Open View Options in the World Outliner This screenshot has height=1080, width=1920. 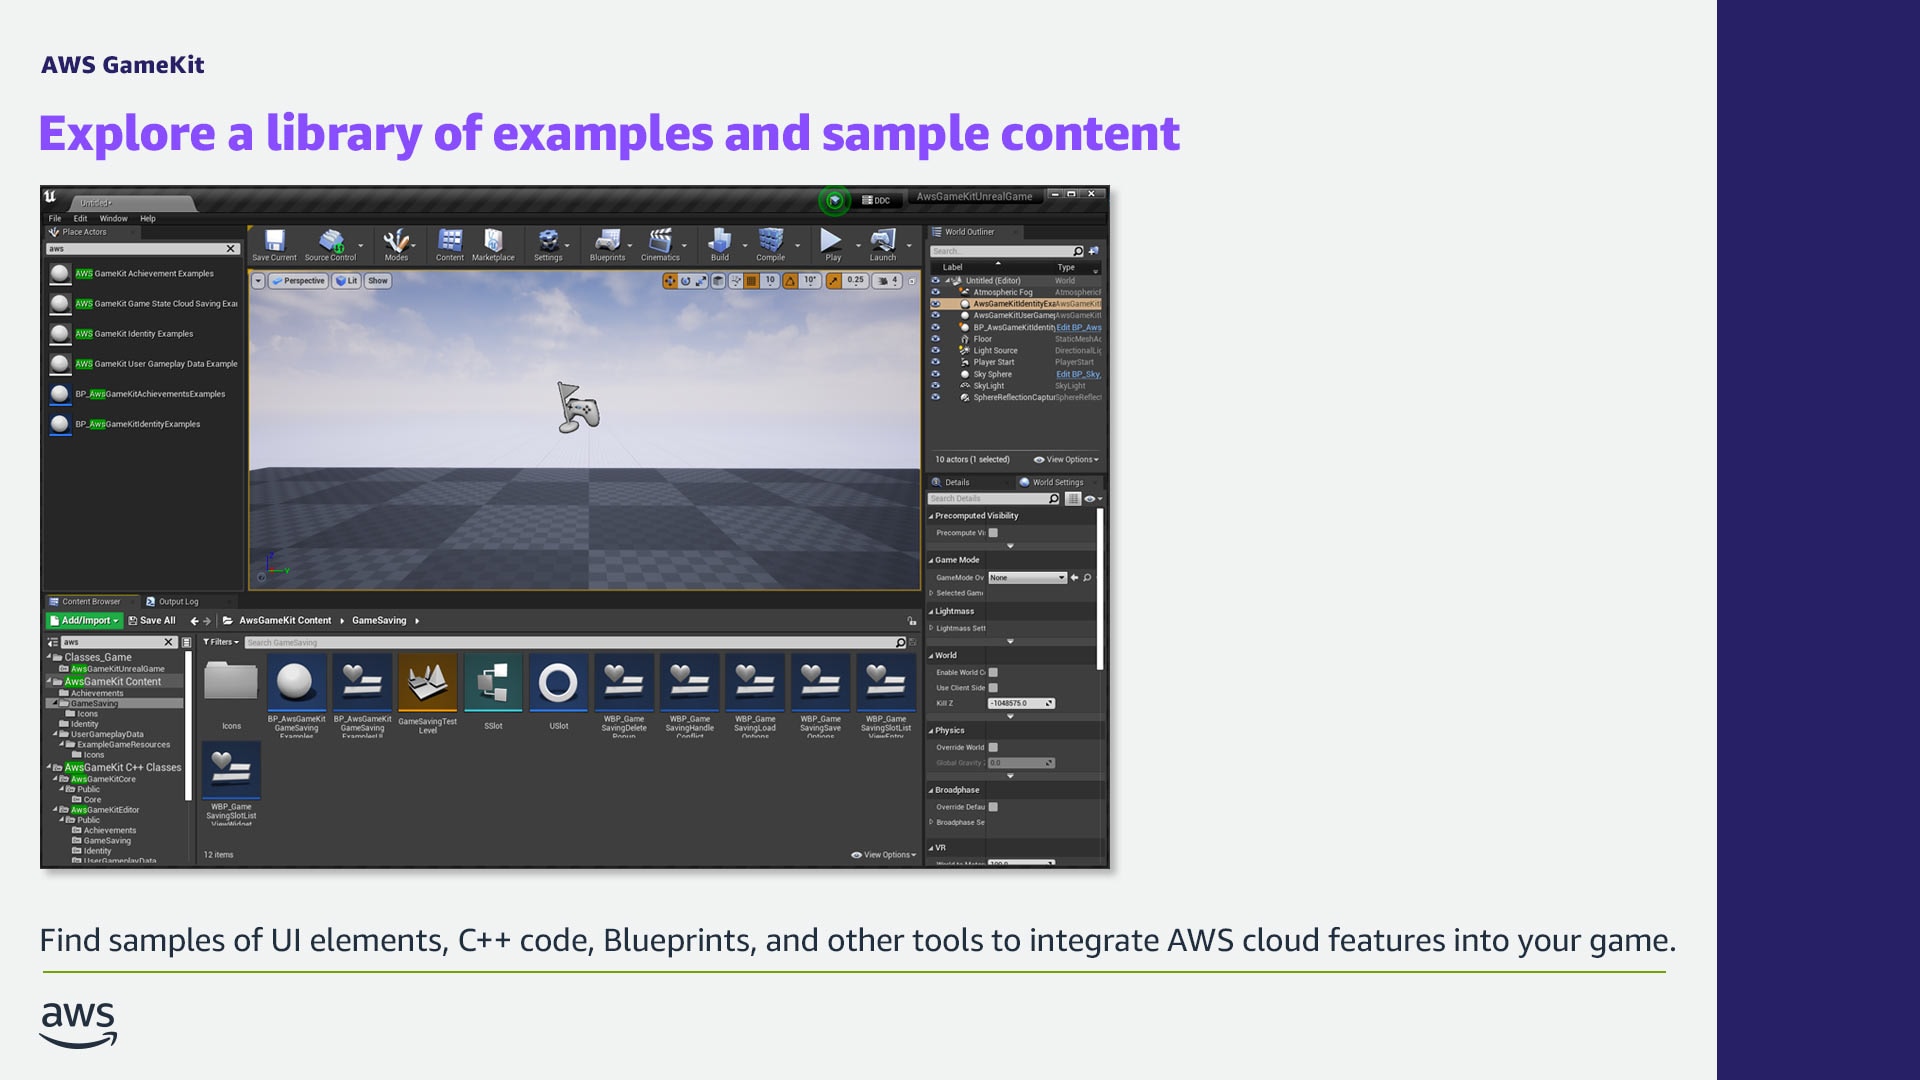click(1068, 459)
